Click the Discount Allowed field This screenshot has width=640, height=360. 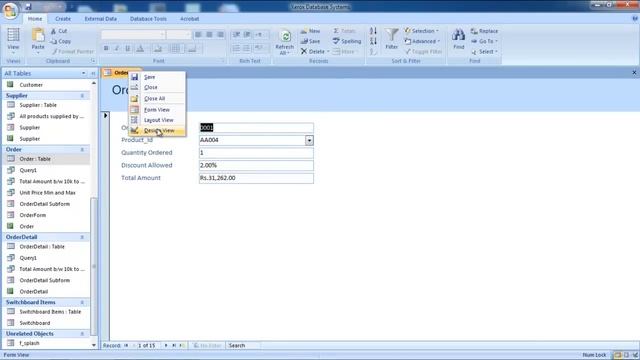coord(256,165)
